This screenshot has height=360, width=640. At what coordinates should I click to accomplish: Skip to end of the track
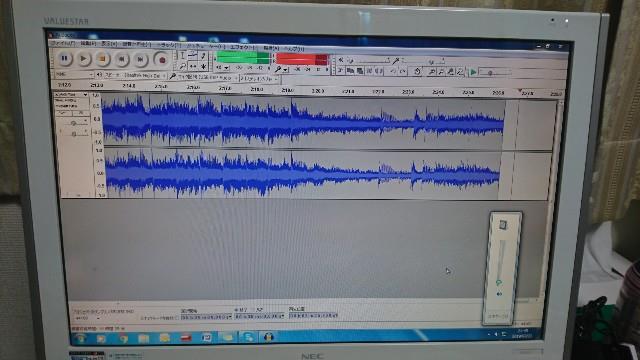[141, 60]
